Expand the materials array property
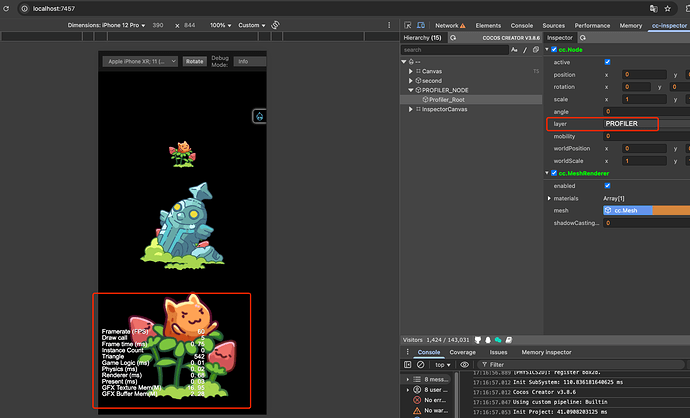690x418 pixels. [547, 198]
